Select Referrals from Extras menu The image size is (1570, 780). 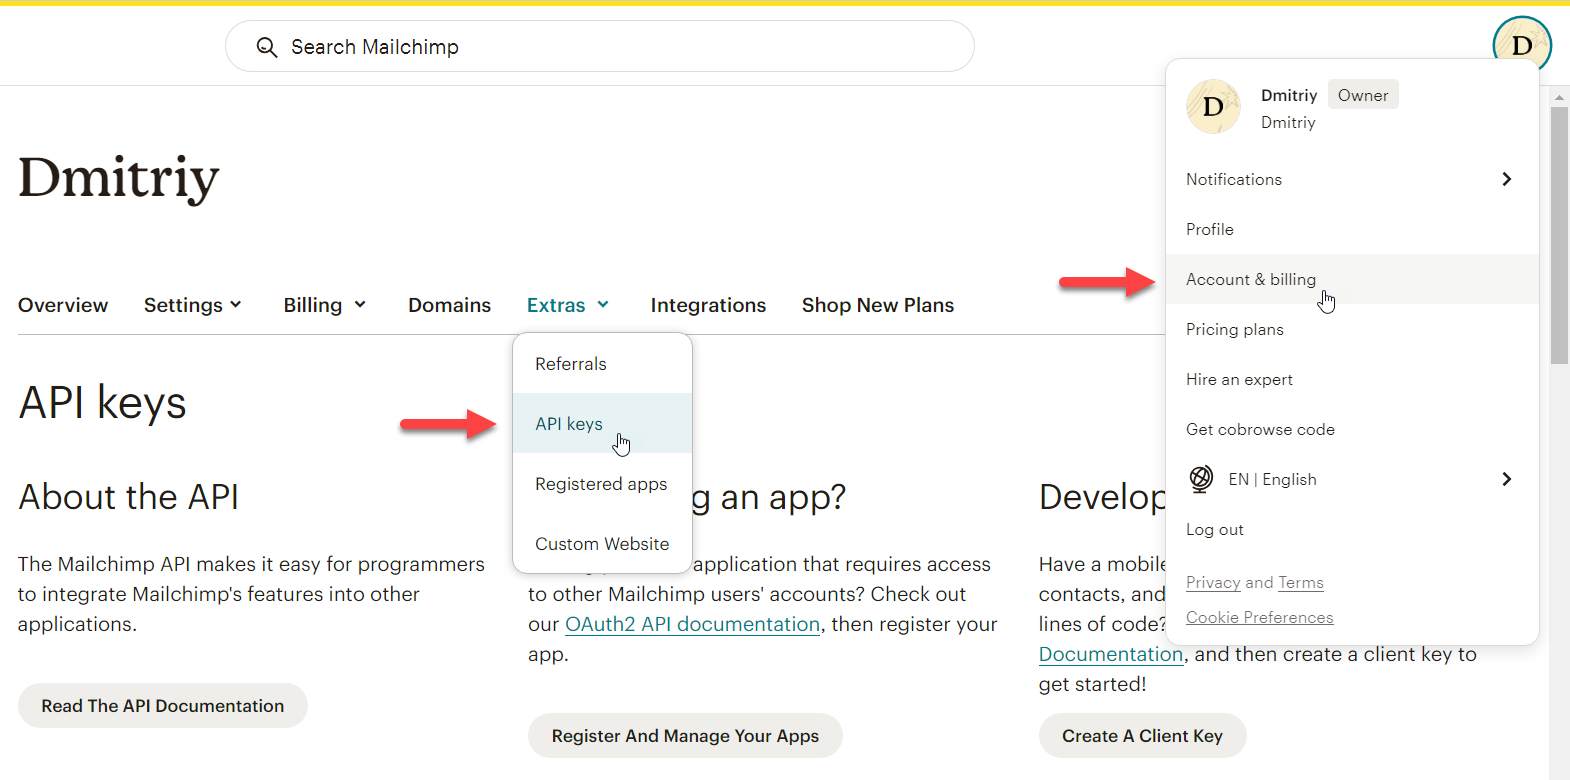click(602, 364)
